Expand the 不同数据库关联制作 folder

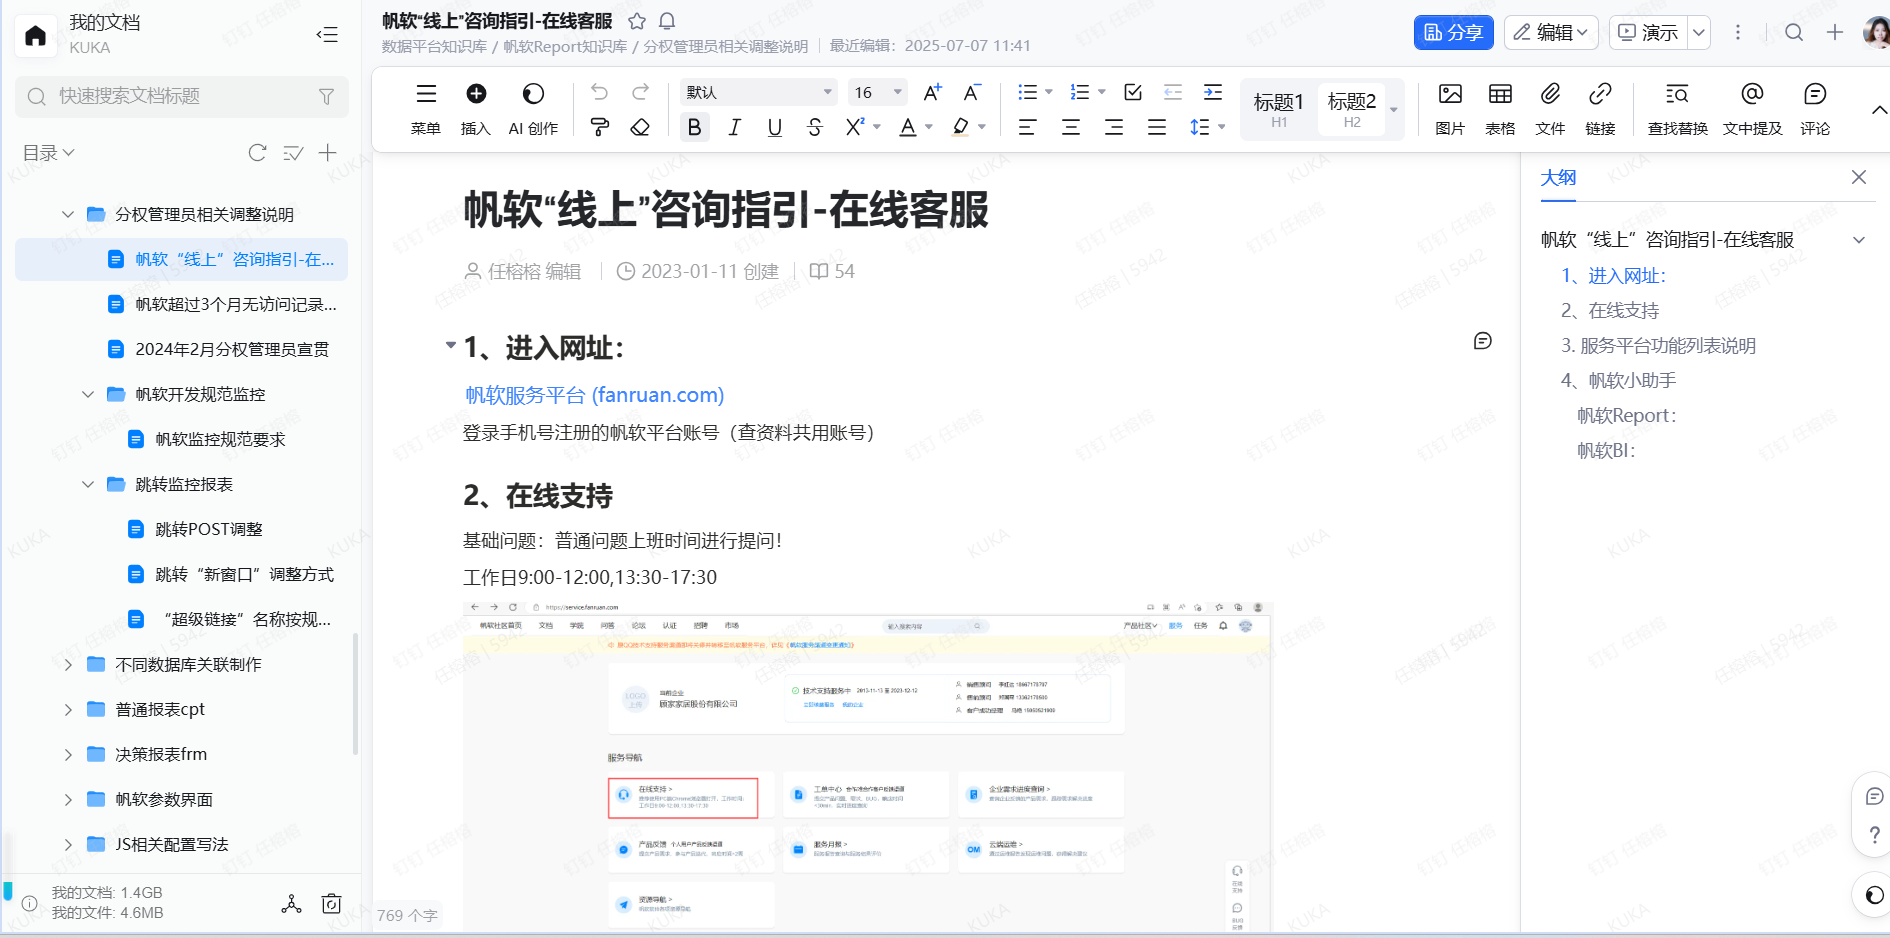[68, 665]
